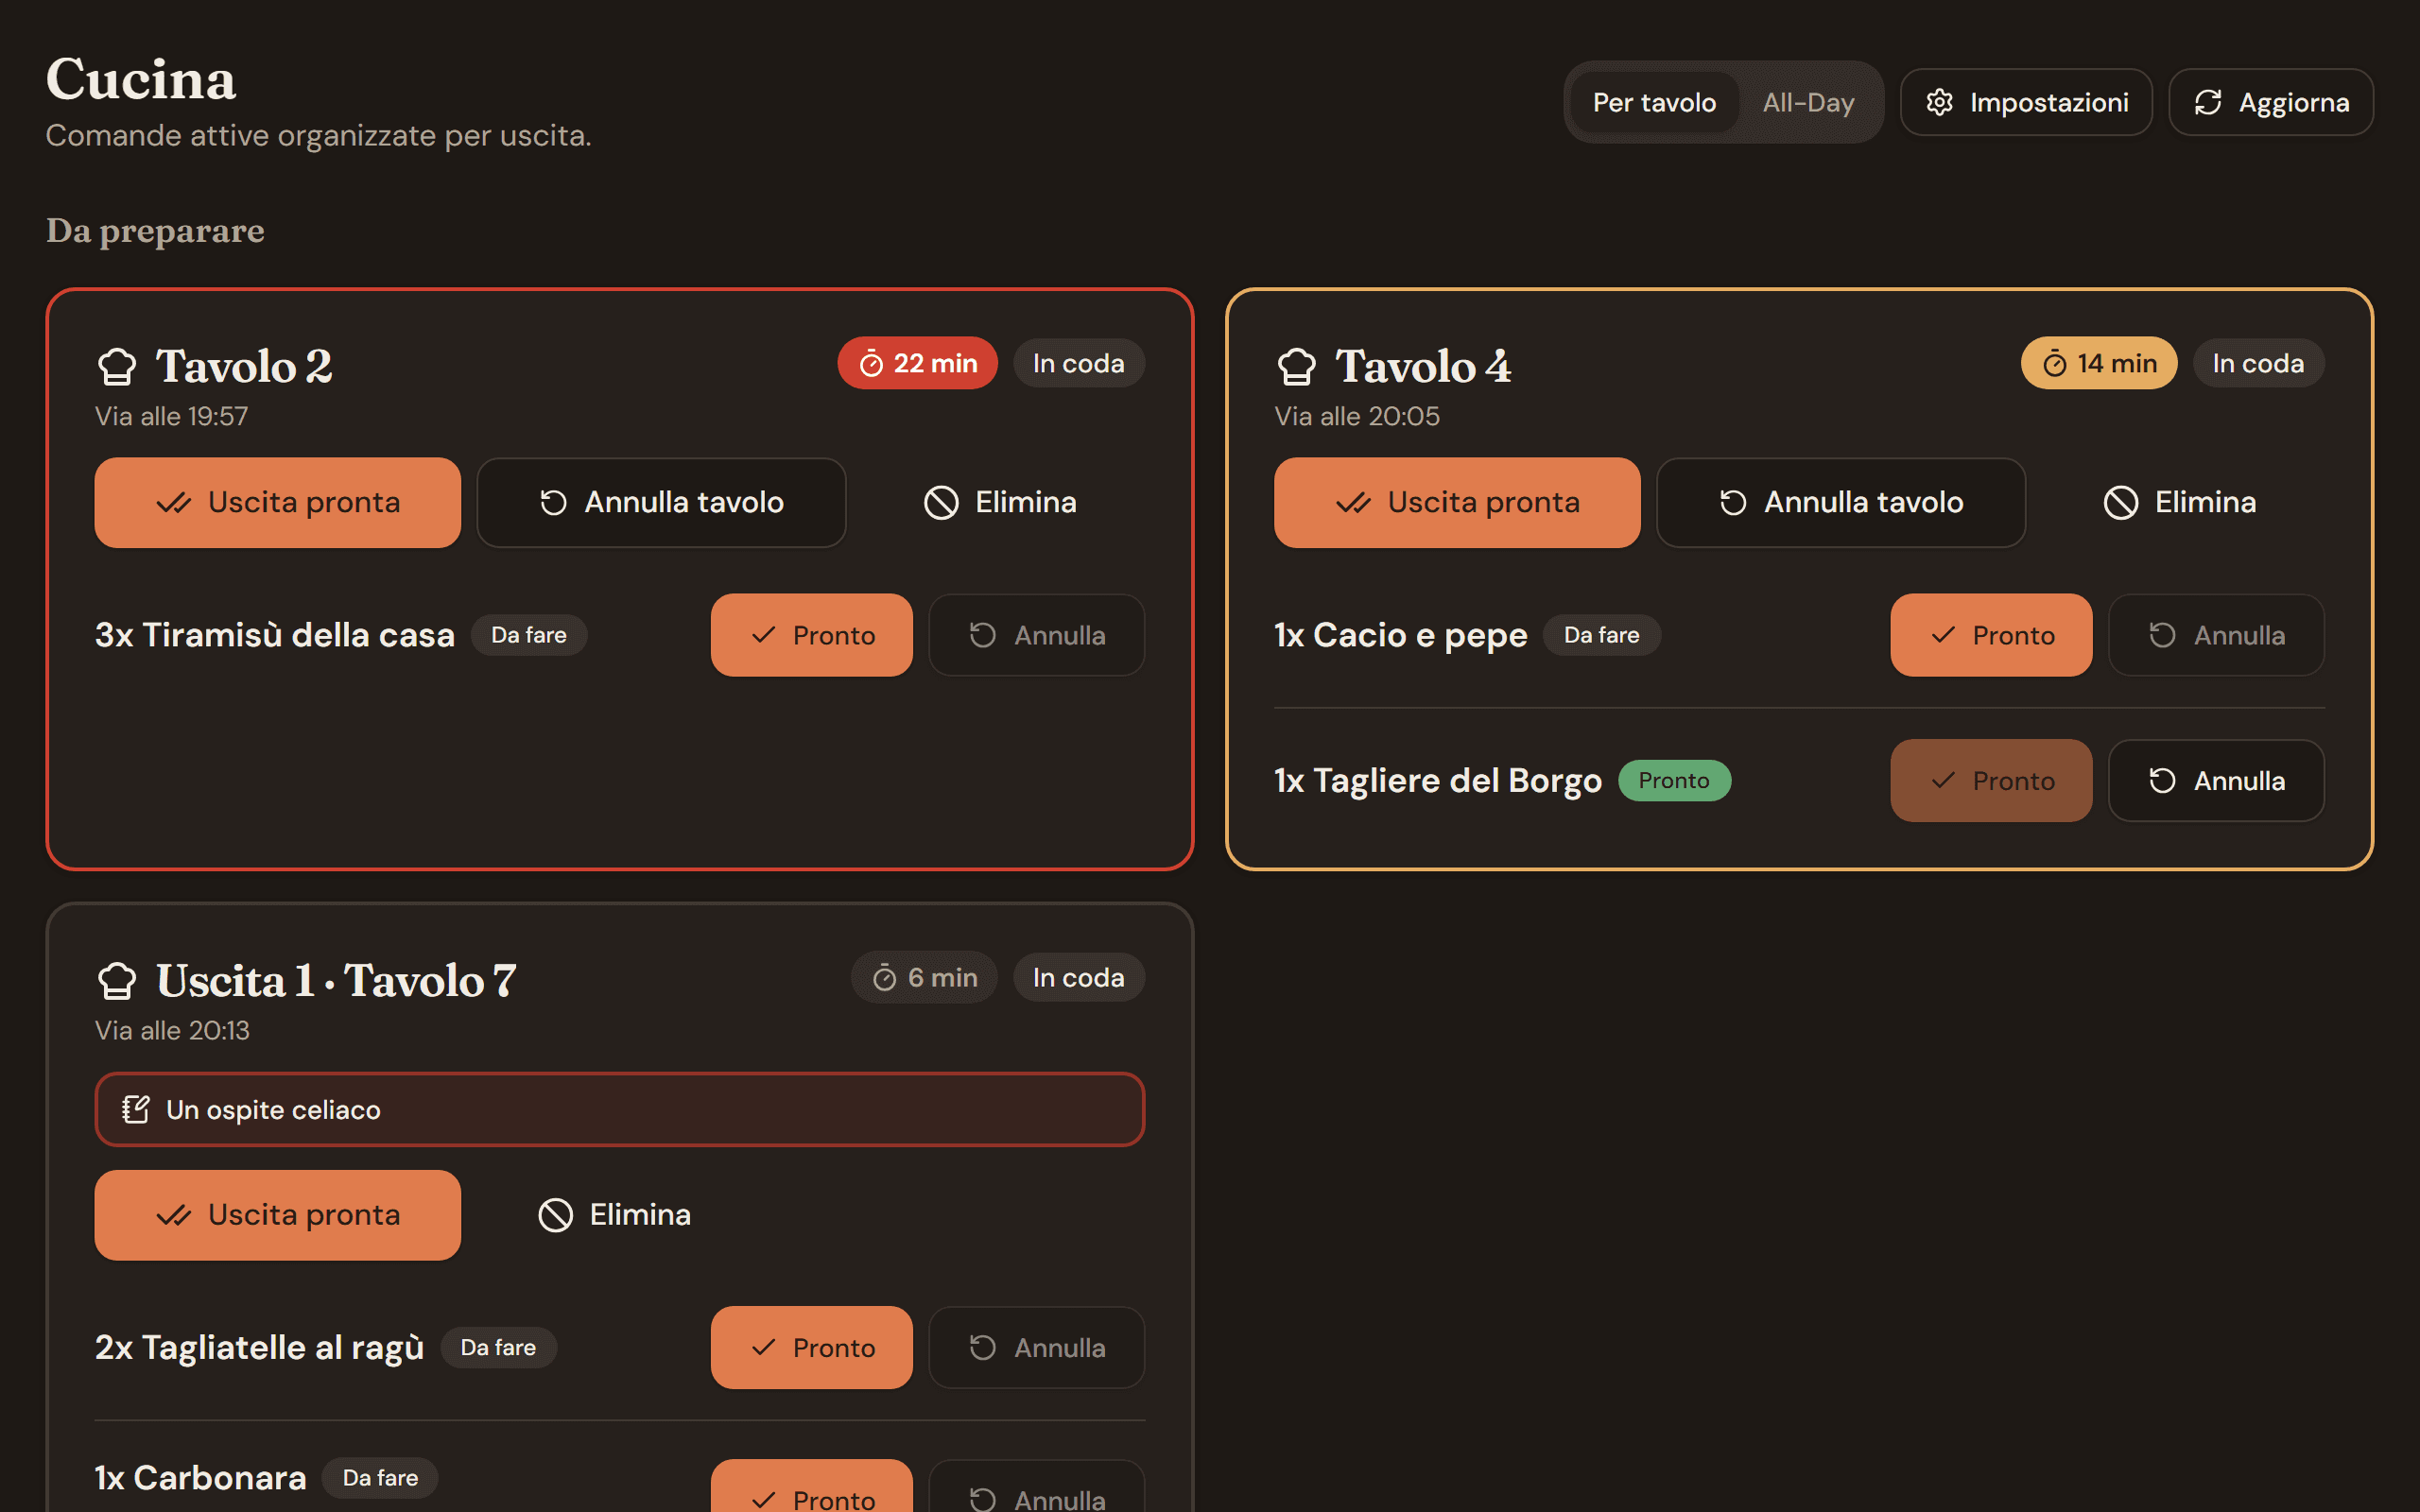2420x1512 pixels.
Task: Click the note icon in the celiaco alert
Action: point(136,1109)
